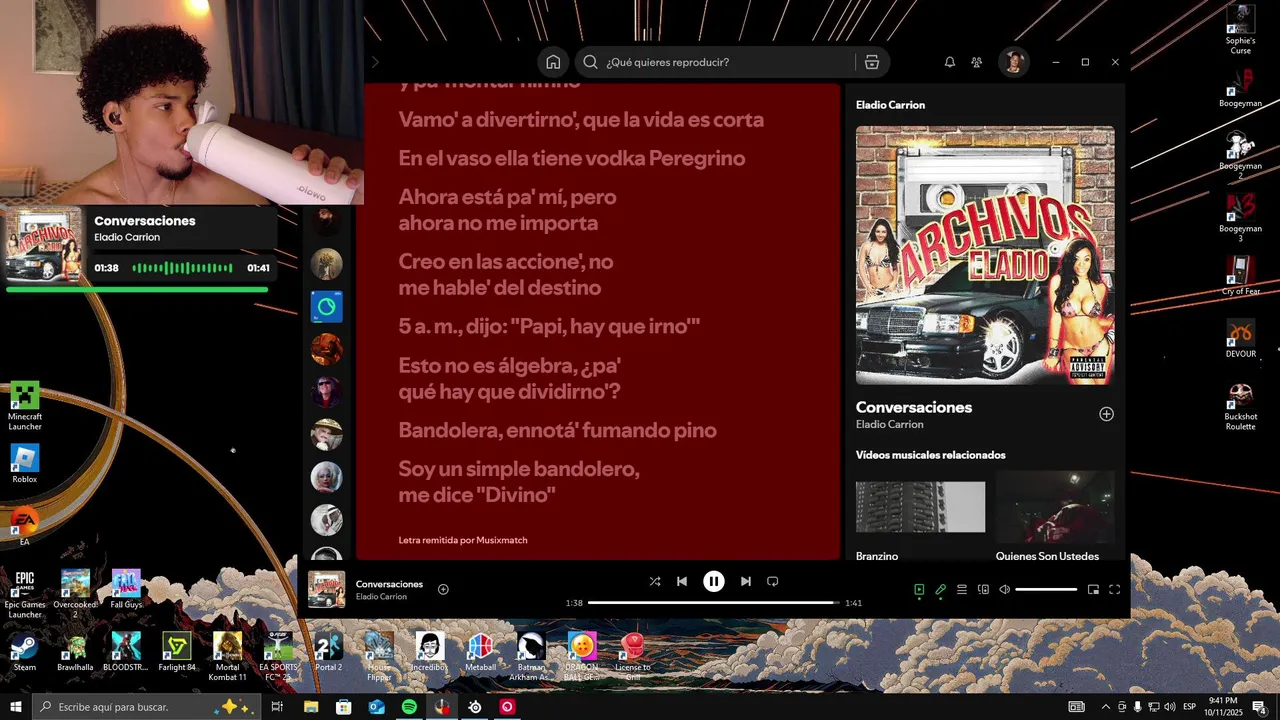Click the lyric '5 a. m., dijo: Papi, hay que irno'
This screenshot has height=720, width=1280.
[549, 326]
